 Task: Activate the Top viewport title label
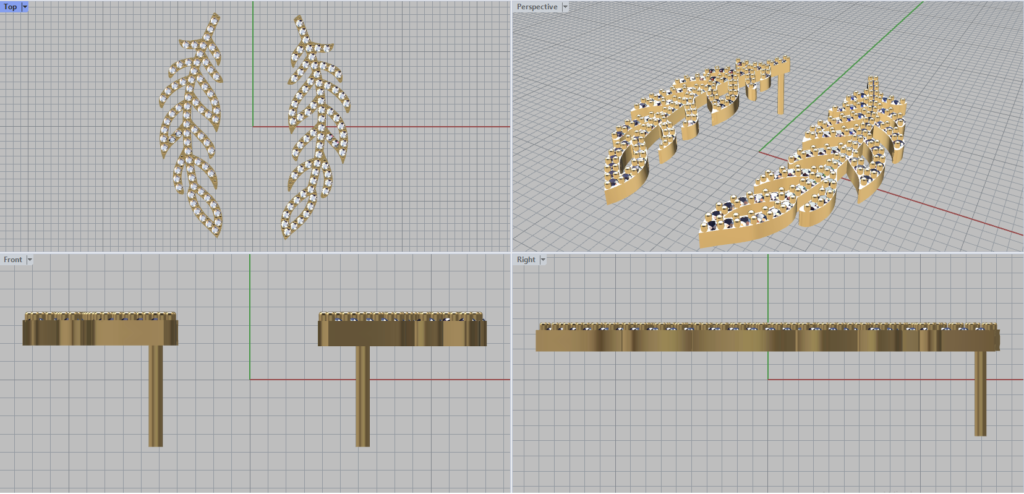pyautogui.click(x=10, y=7)
